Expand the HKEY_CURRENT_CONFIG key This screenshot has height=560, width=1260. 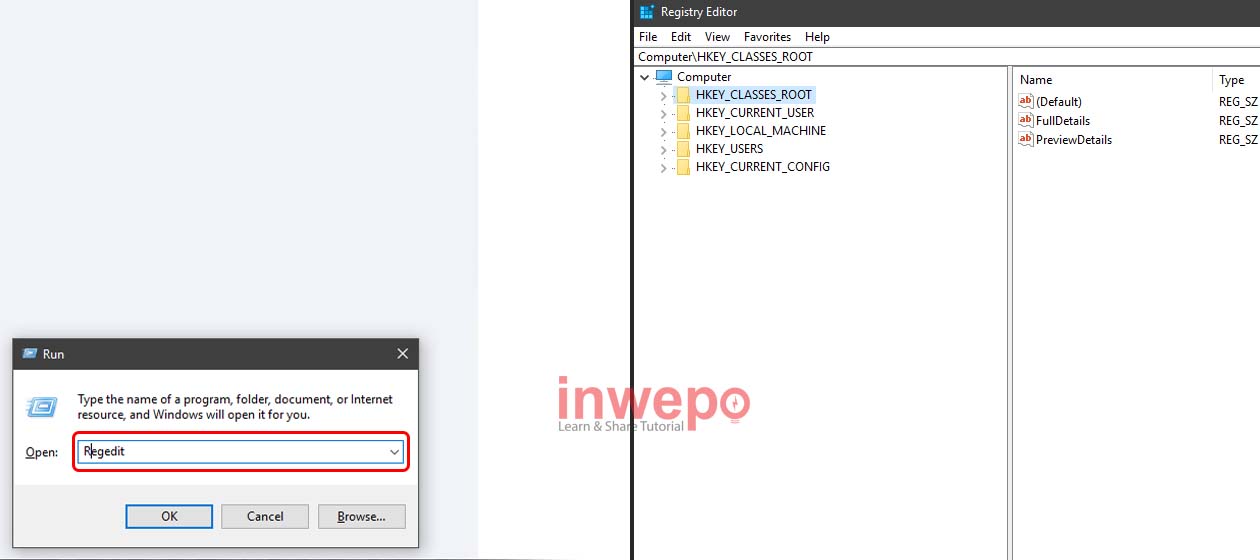pyautogui.click(x=663, y=168)
